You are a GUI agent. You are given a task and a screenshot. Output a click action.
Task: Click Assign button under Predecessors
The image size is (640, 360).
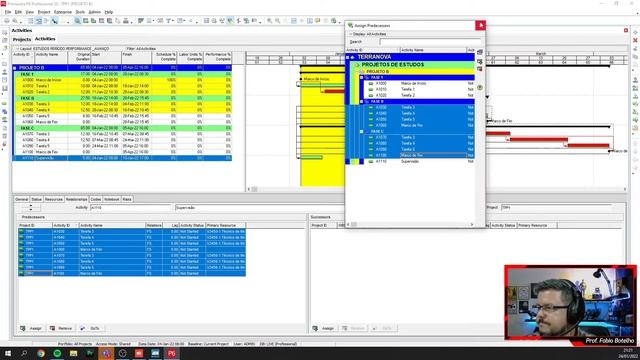coord(32,328)
